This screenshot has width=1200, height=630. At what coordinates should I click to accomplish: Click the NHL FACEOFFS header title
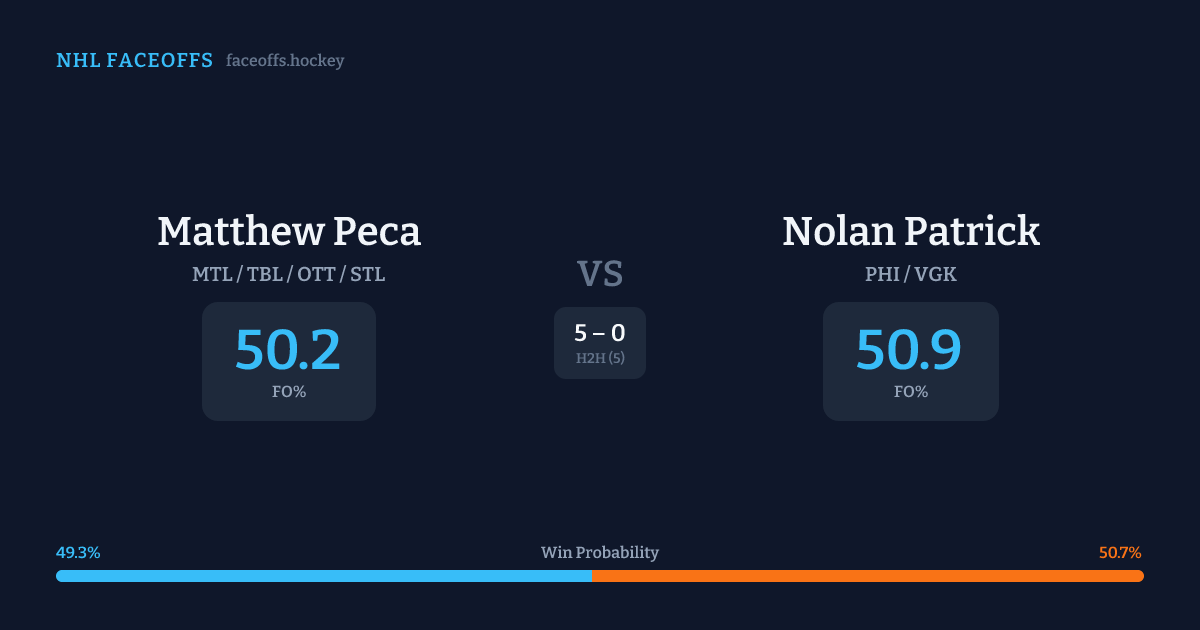tap(134, 61)
